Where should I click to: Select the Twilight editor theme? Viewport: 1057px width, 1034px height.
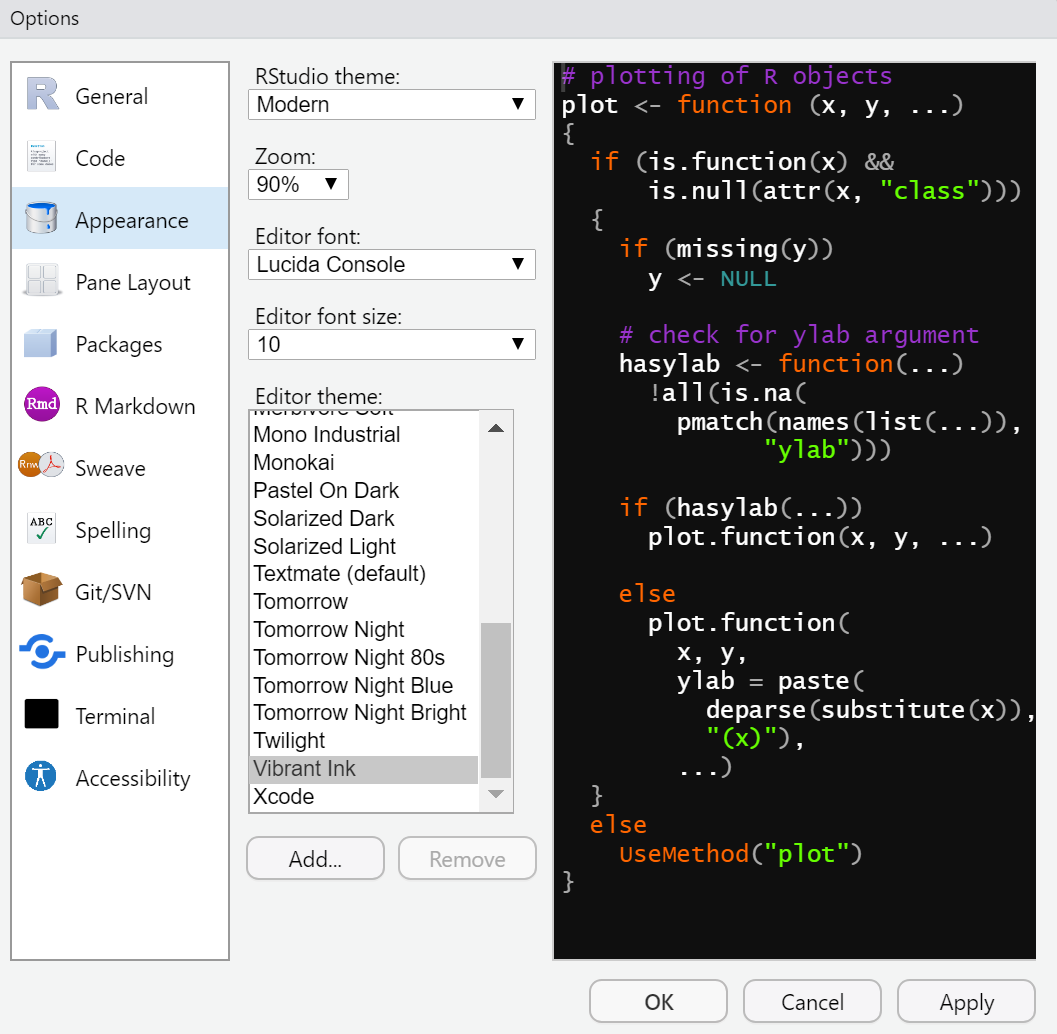364,741
